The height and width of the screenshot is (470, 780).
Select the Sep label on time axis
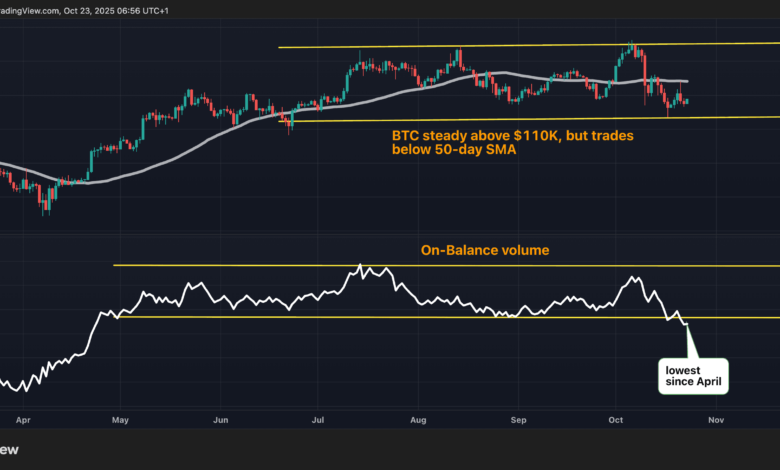click(517, 421)
